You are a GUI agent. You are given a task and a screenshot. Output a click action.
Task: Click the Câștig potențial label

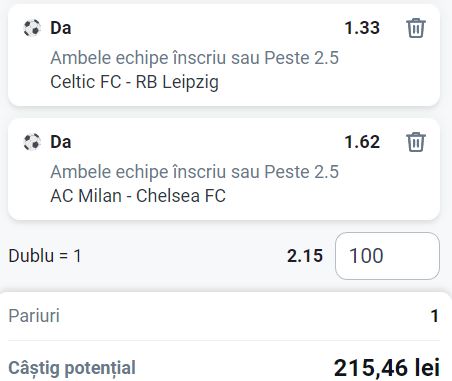coord(72,368)
